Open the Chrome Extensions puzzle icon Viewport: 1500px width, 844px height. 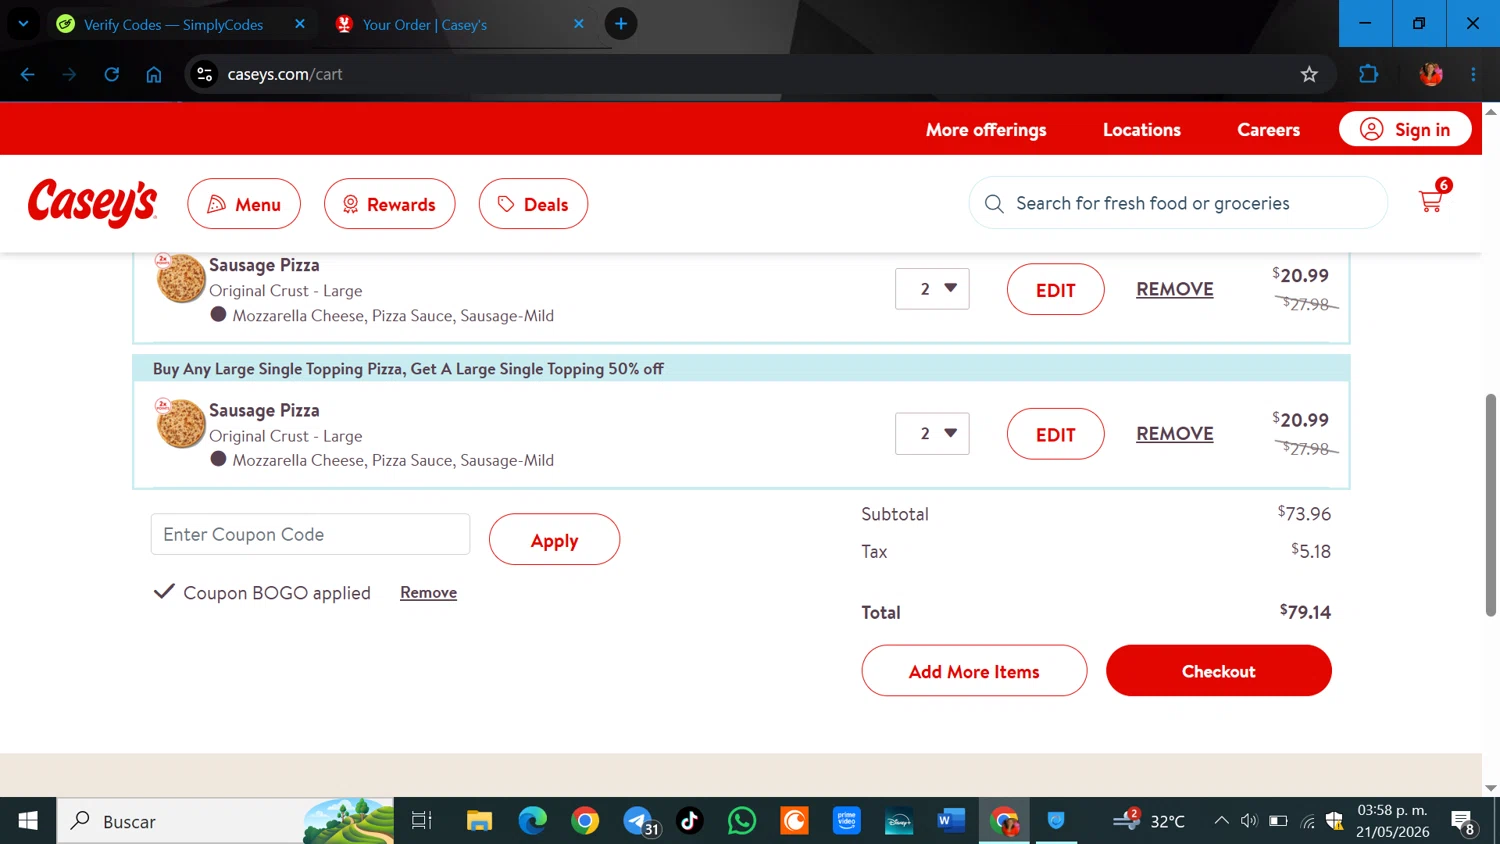click(1368, 74)
